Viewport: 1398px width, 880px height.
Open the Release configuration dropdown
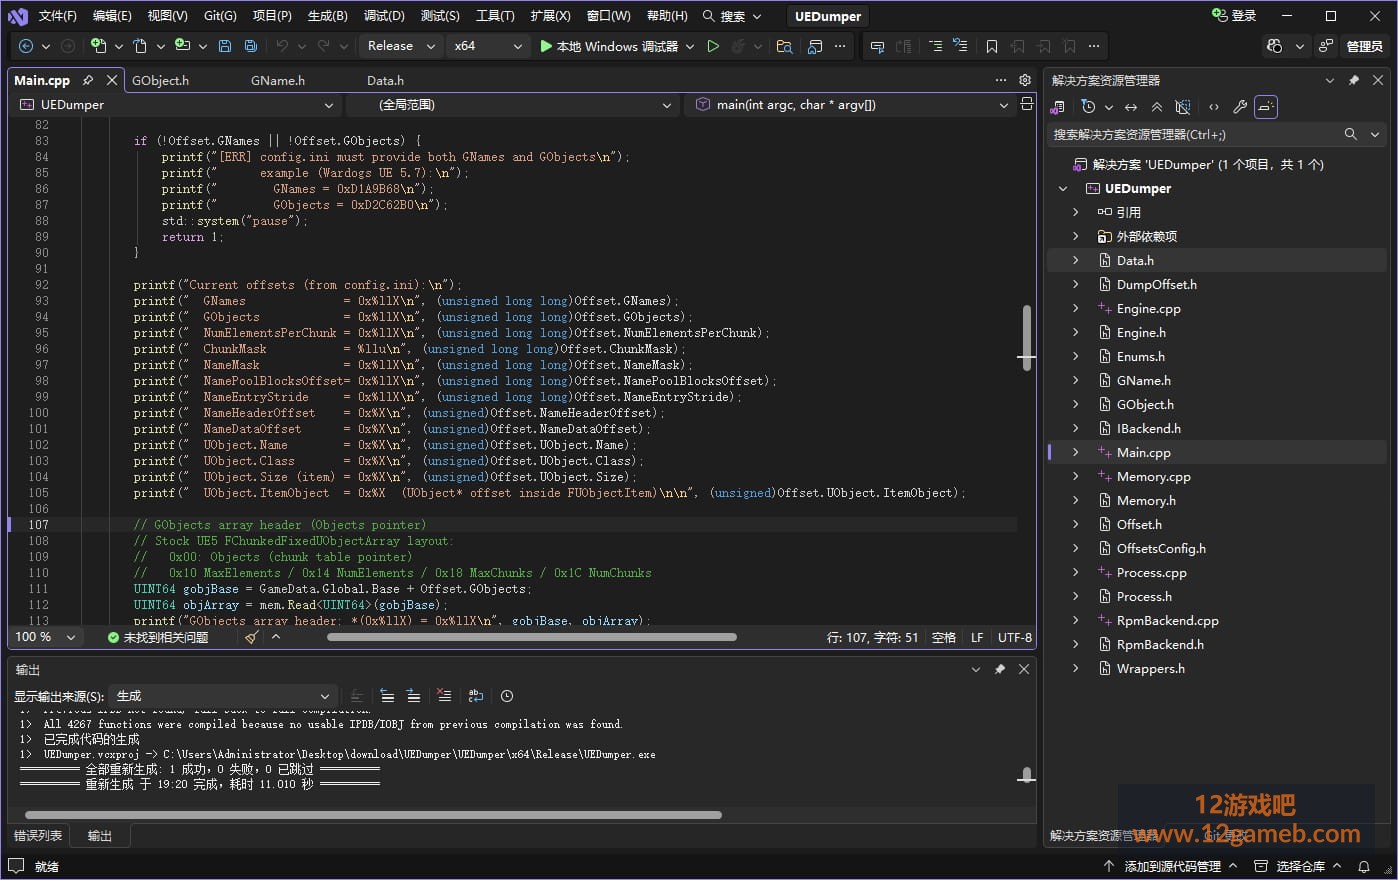point(401,46)
